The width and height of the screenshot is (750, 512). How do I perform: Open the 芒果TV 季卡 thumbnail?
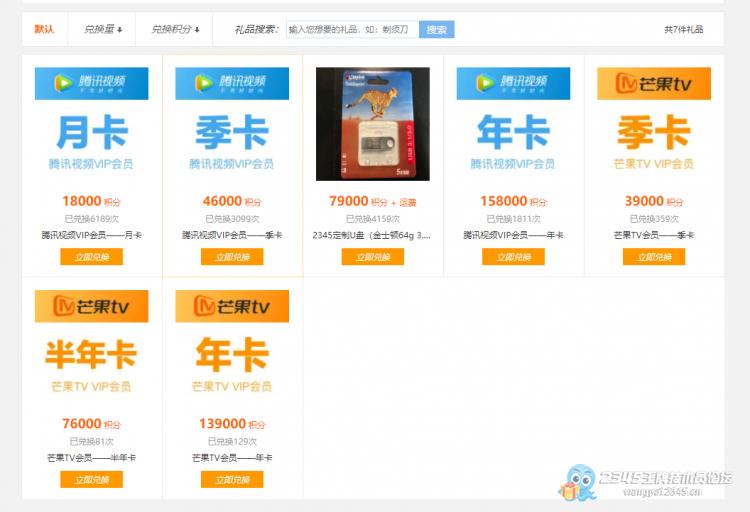click(x=654, y=124)
